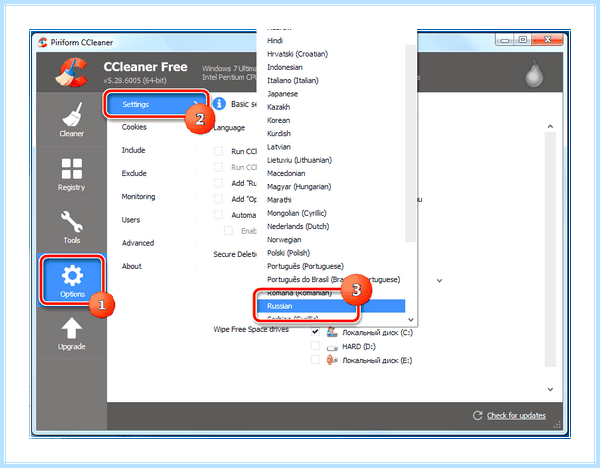Check the Локальный диск (E:) drive checkbox

pyautogui.click(x=315, y=360)
